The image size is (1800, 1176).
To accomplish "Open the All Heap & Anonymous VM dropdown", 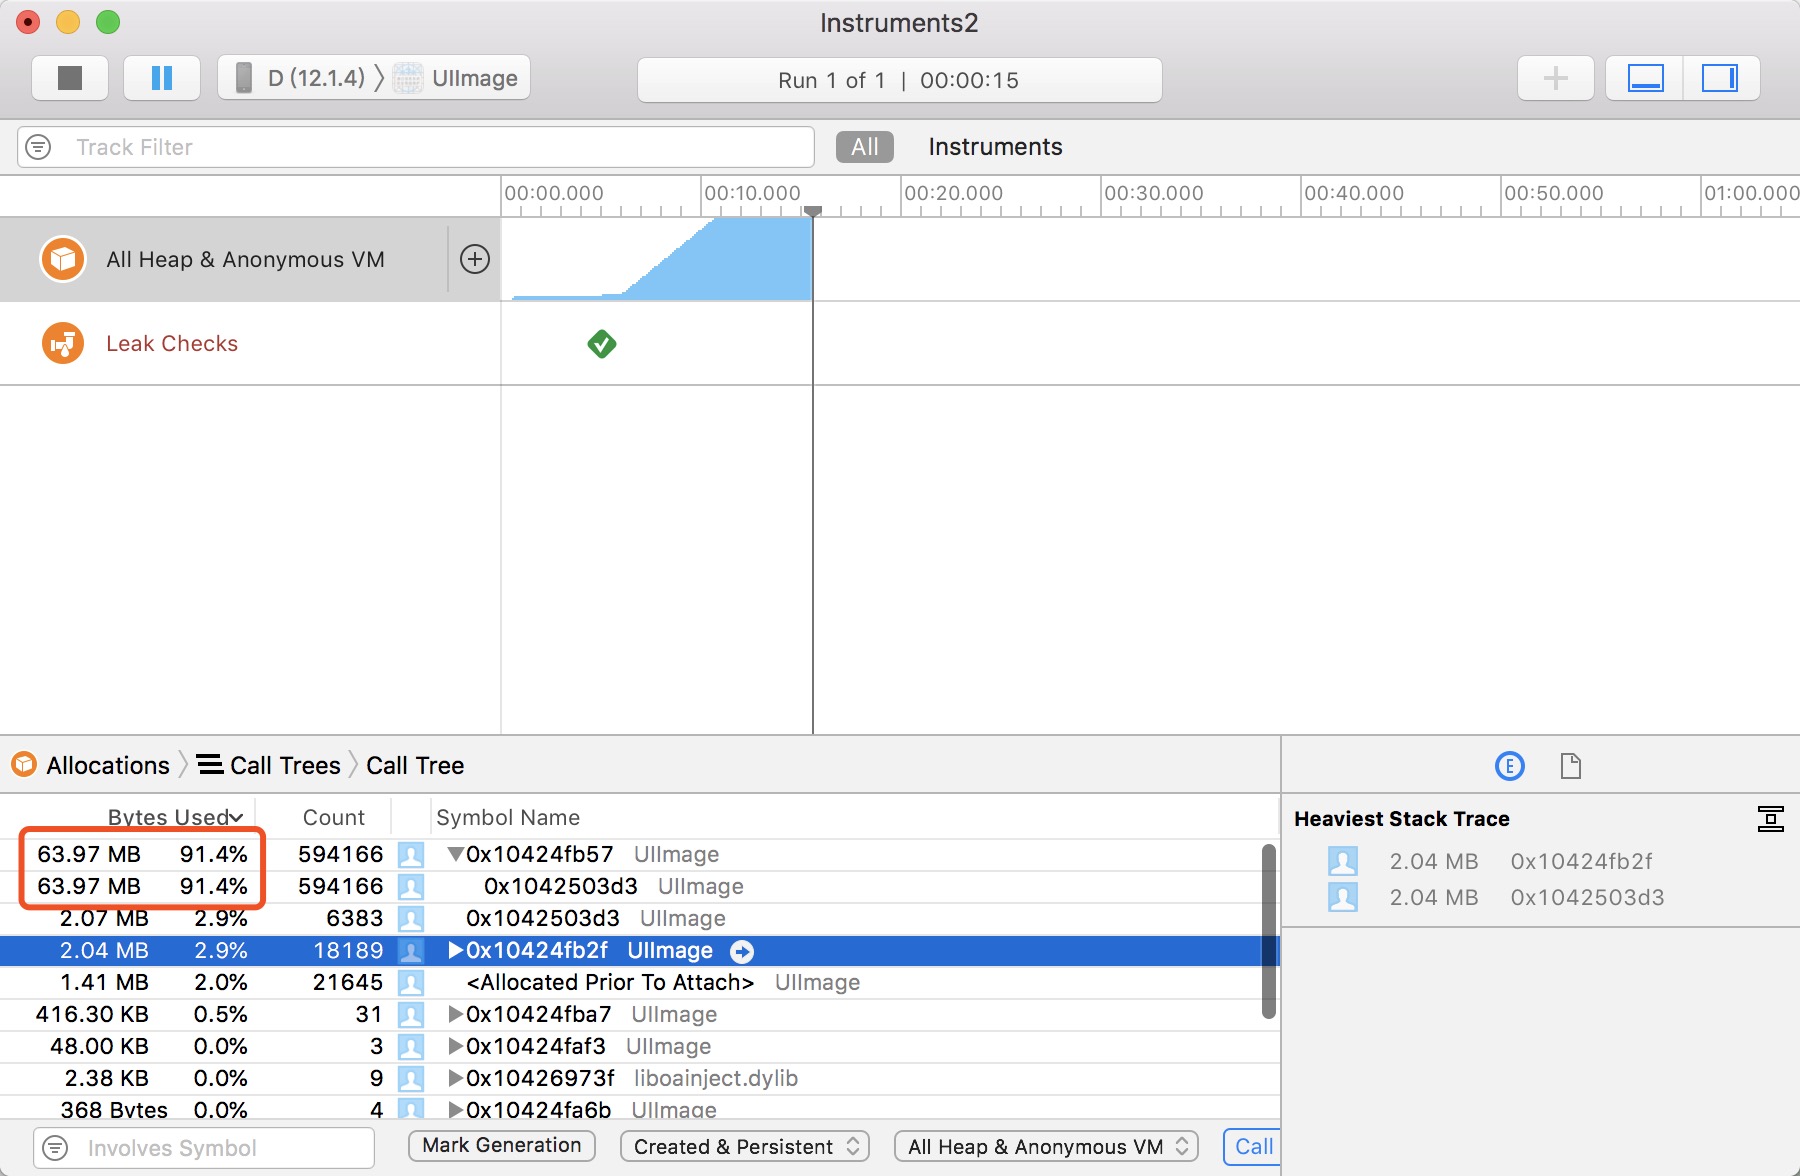I will tap(1046, 1146).
